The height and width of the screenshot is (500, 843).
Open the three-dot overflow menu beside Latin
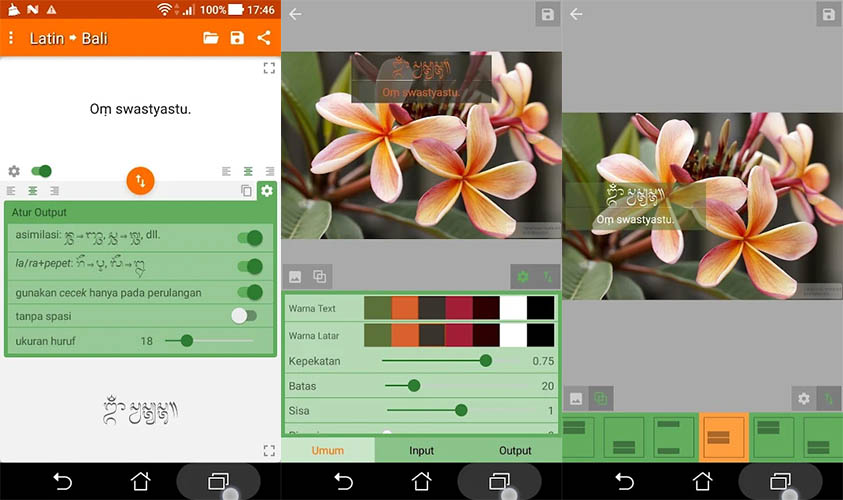pos(11,38)
